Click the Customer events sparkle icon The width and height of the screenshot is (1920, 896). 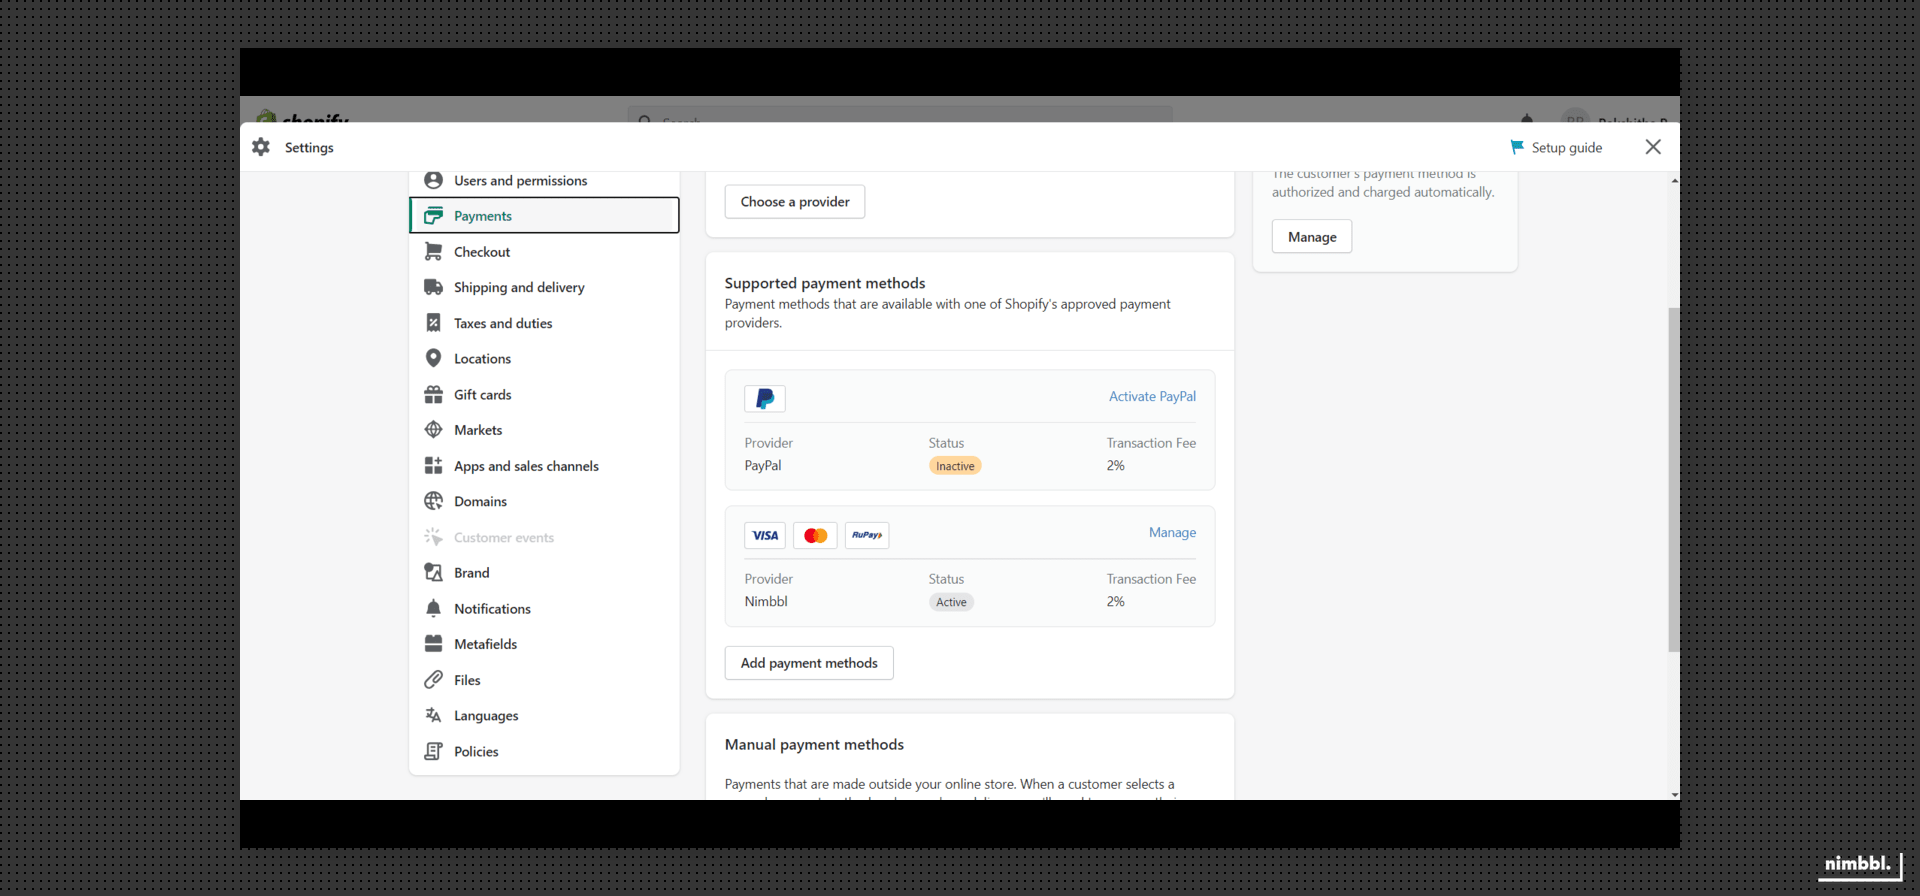point(433,537)
